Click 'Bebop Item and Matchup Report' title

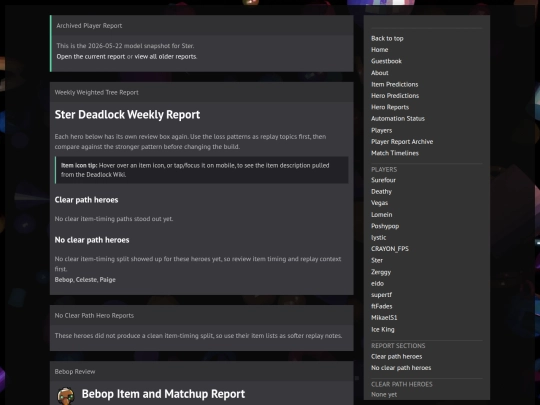(163, 394)
